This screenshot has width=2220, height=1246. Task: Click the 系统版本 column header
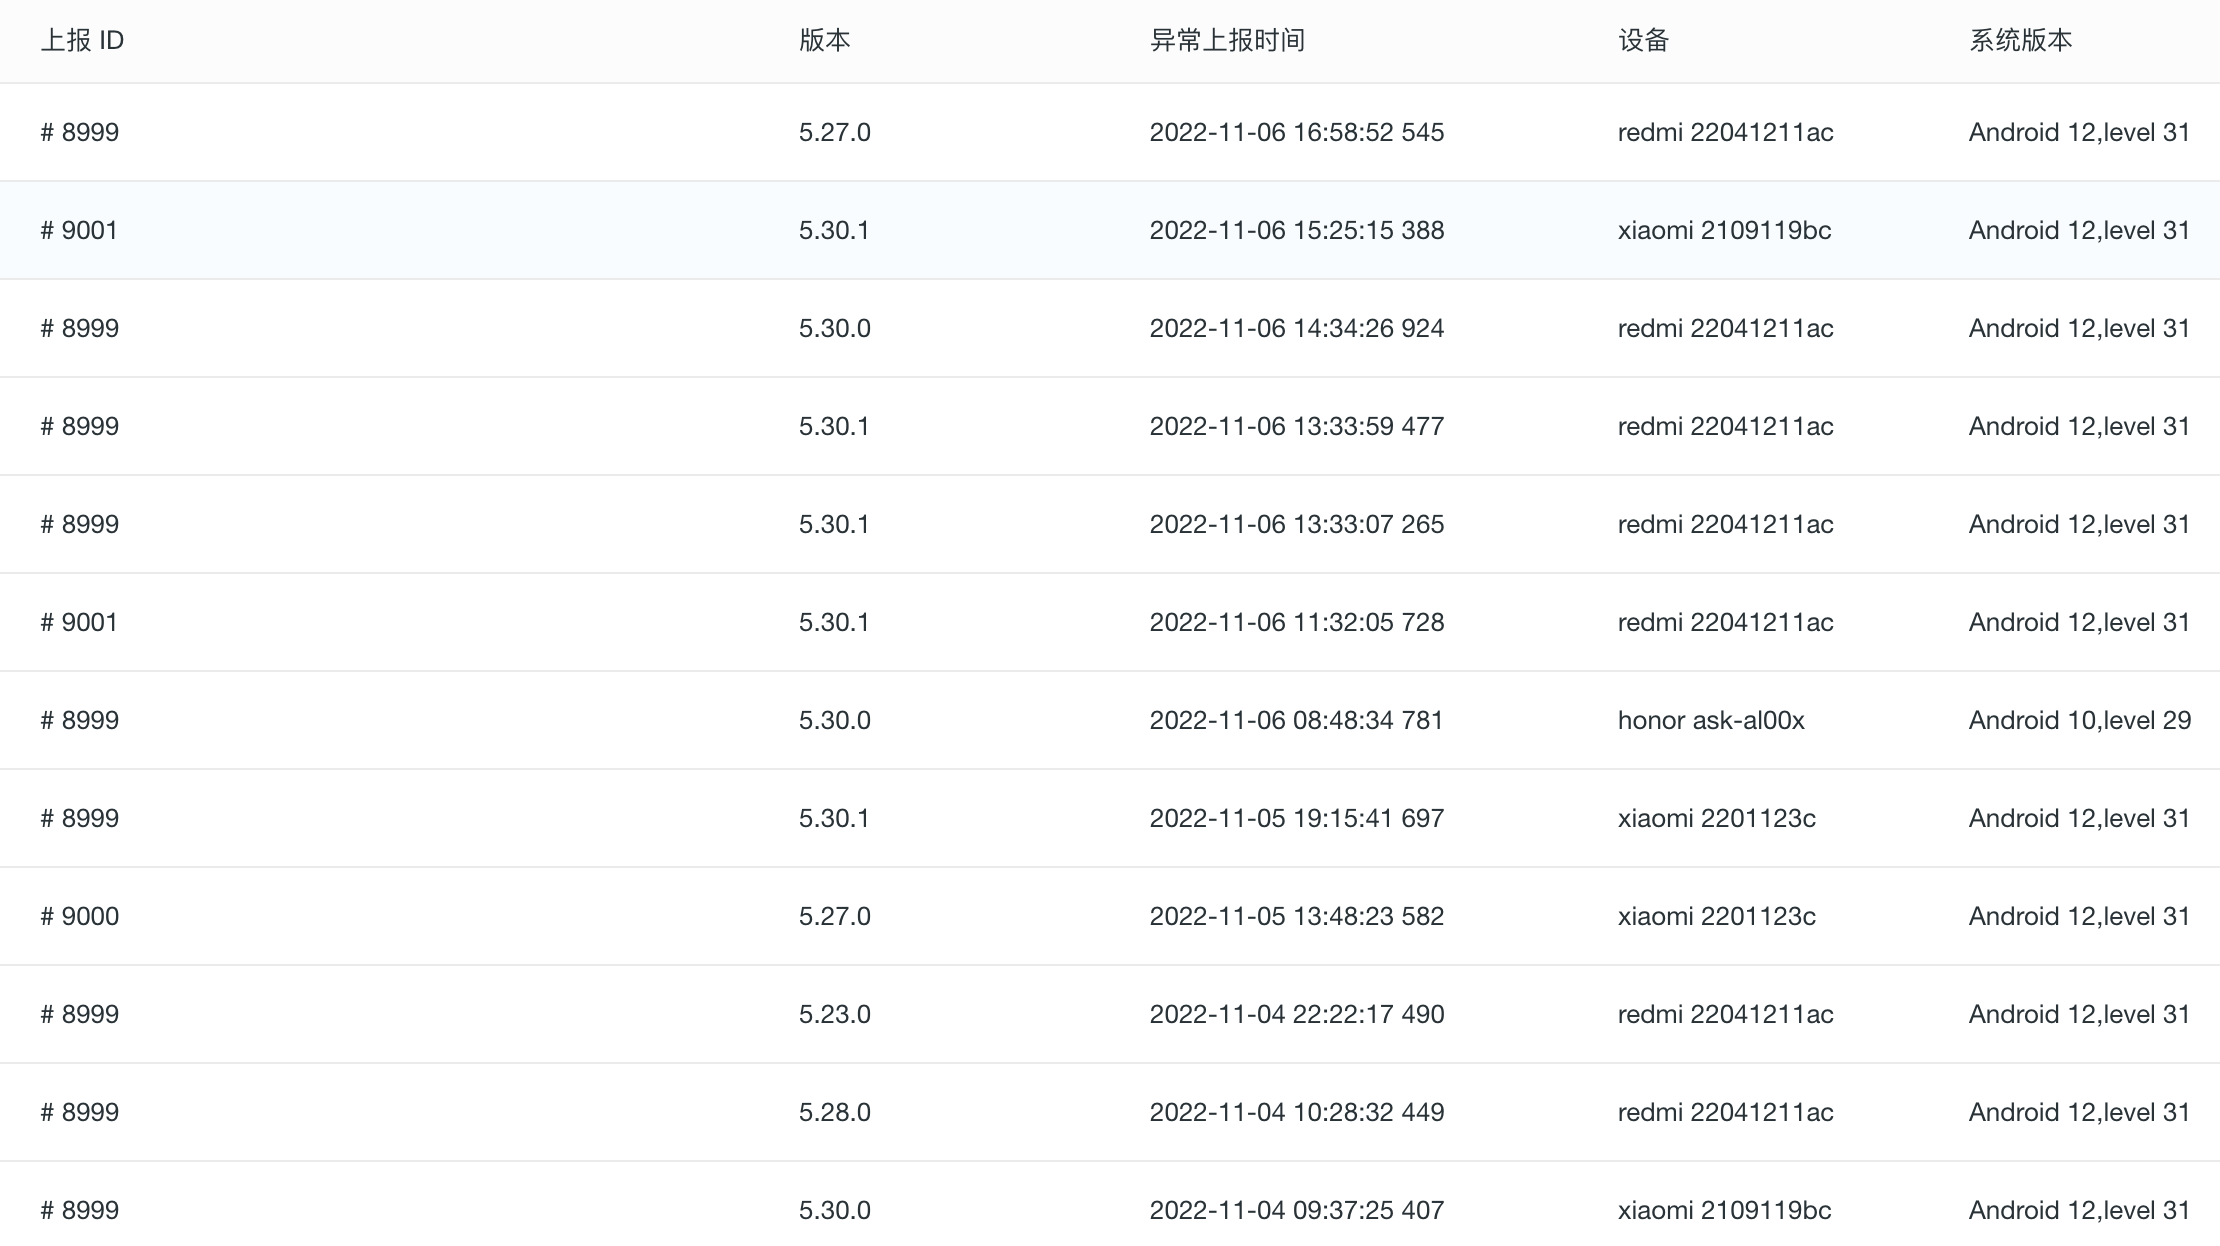(x=2020, y=40)
